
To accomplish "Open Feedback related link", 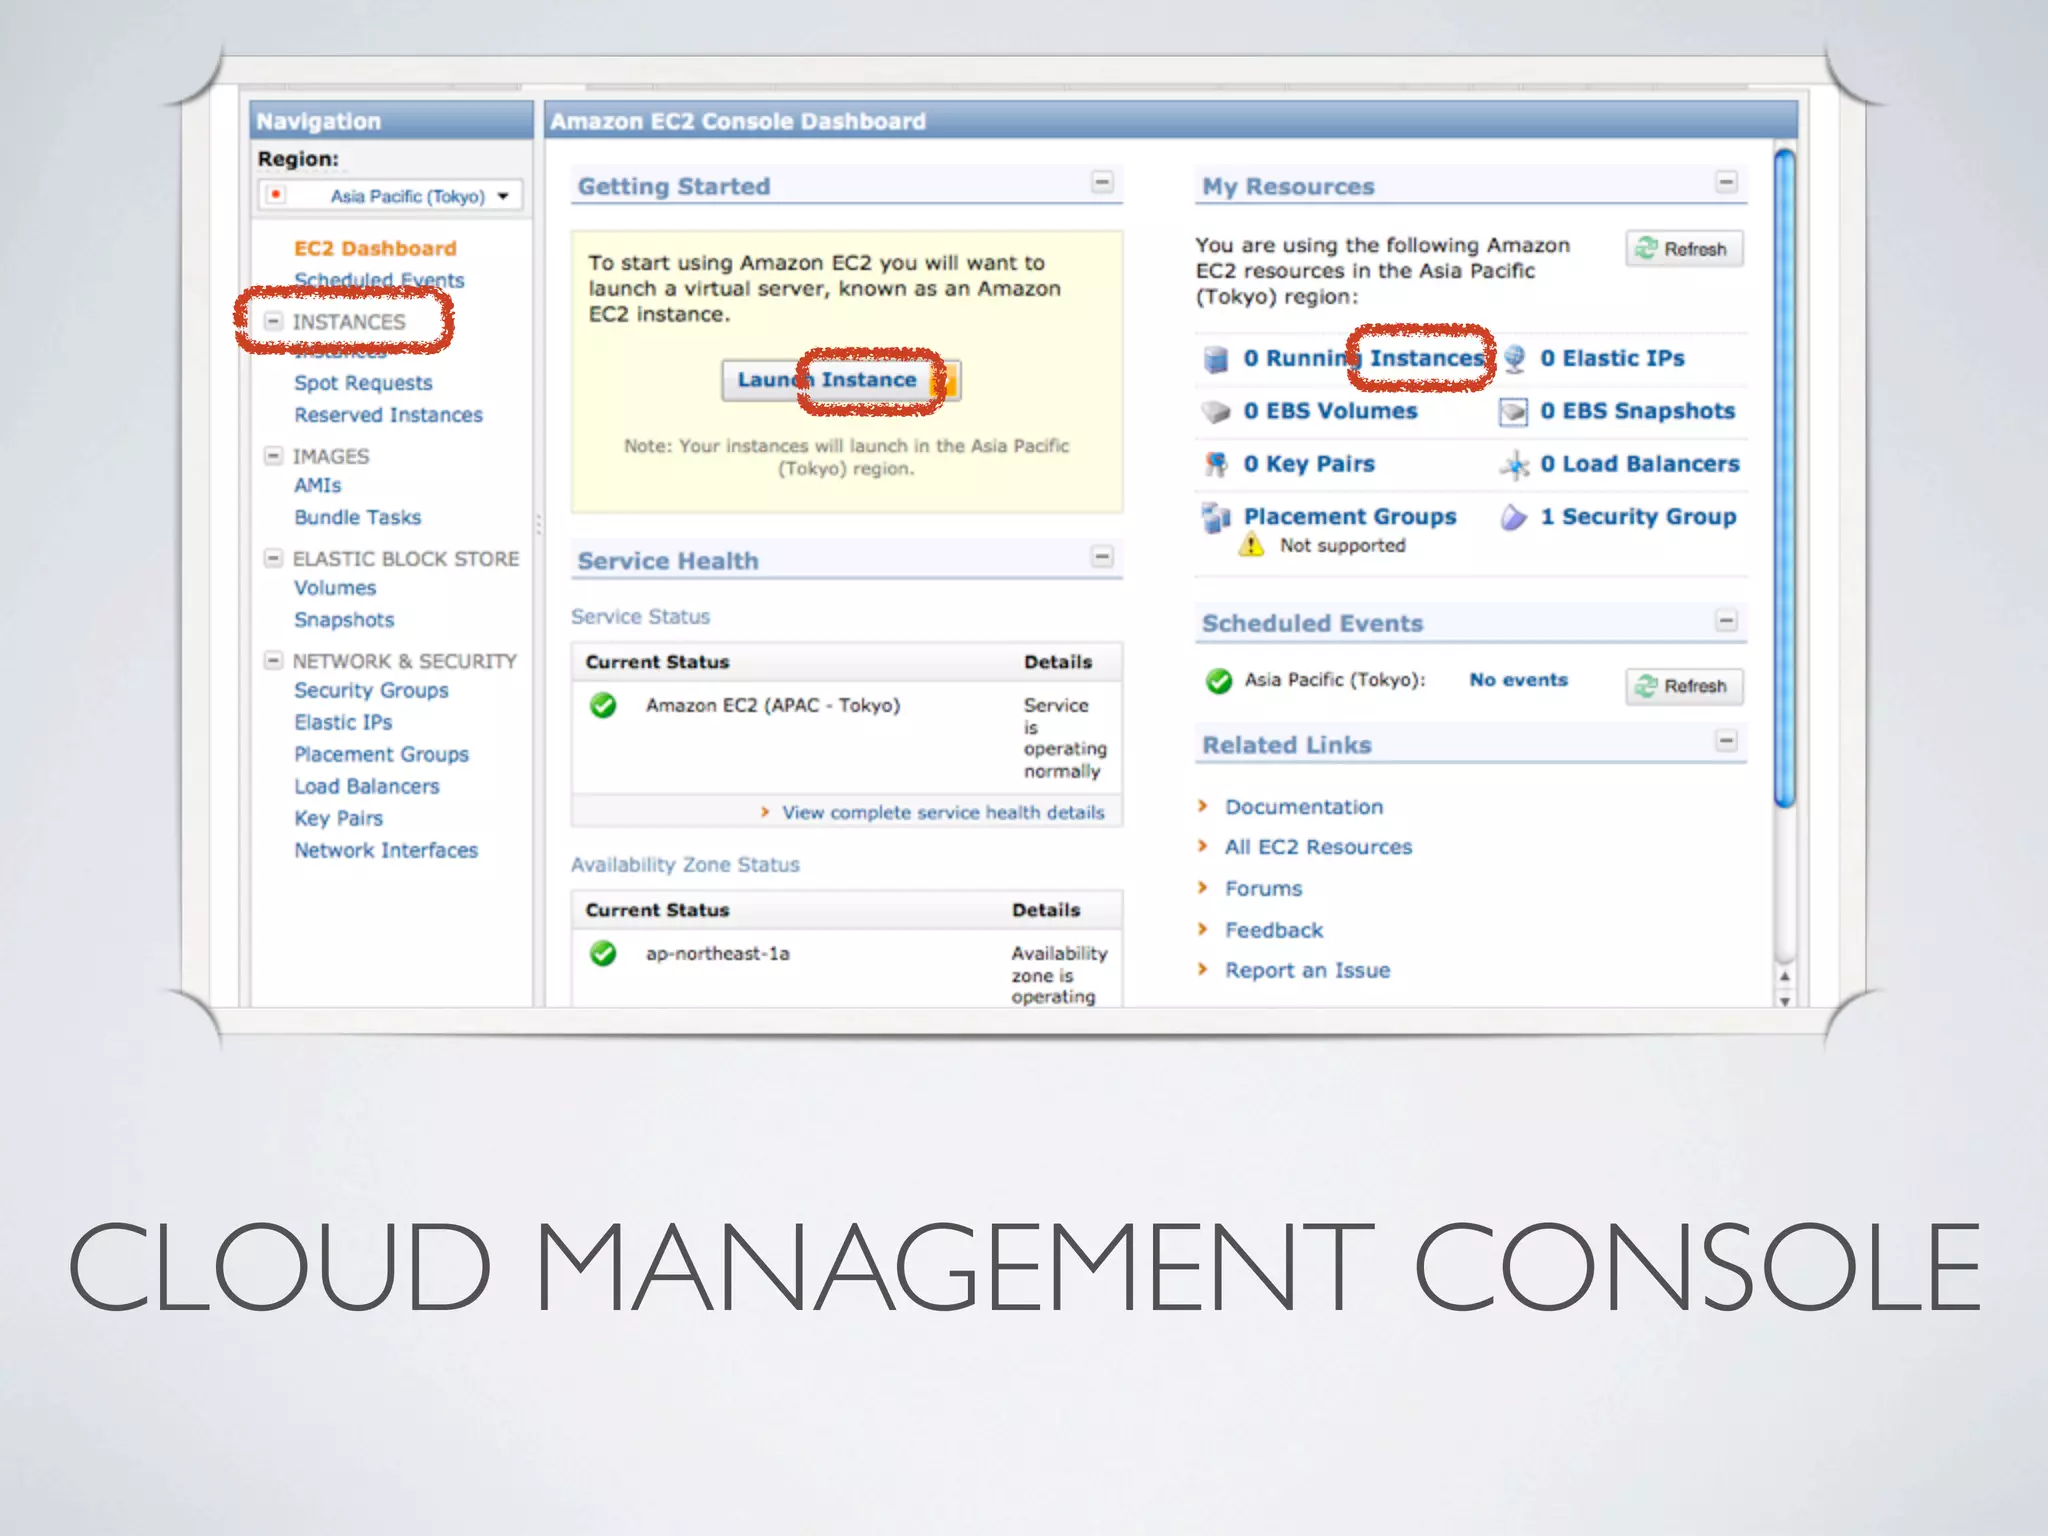I will coord(1273,930).
